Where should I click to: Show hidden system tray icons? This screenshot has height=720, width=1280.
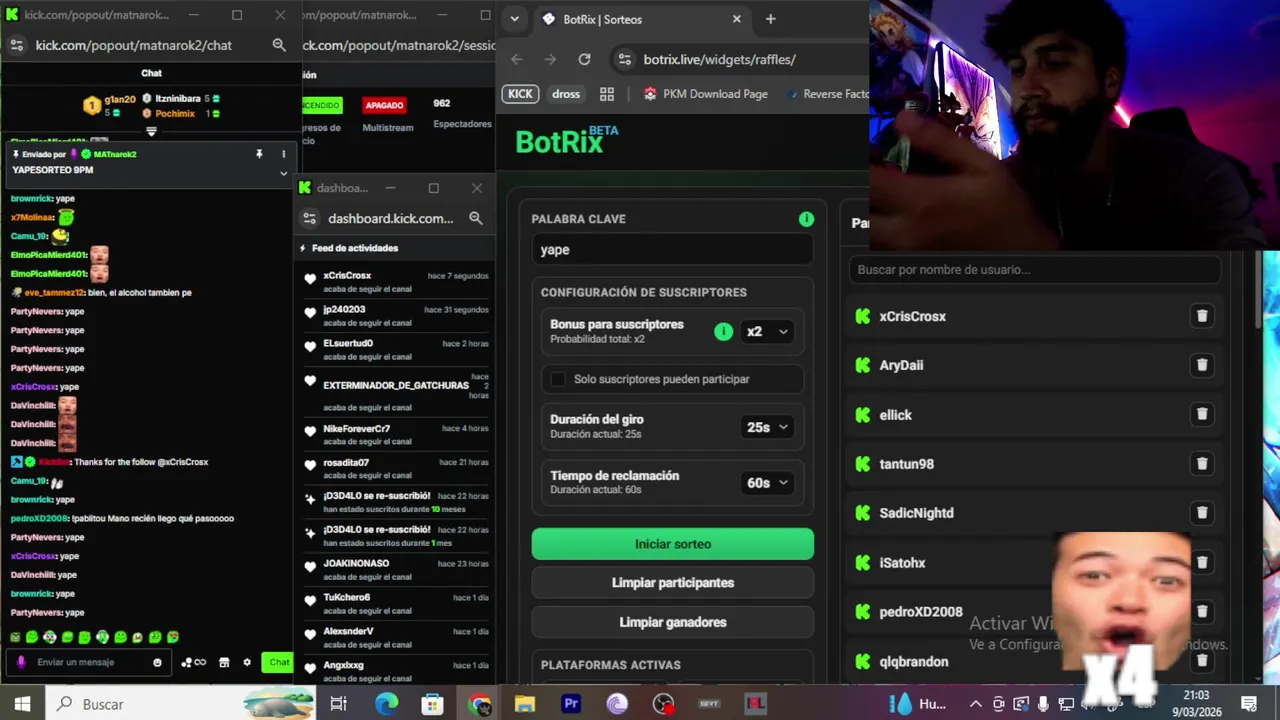[x=975, y=704]
